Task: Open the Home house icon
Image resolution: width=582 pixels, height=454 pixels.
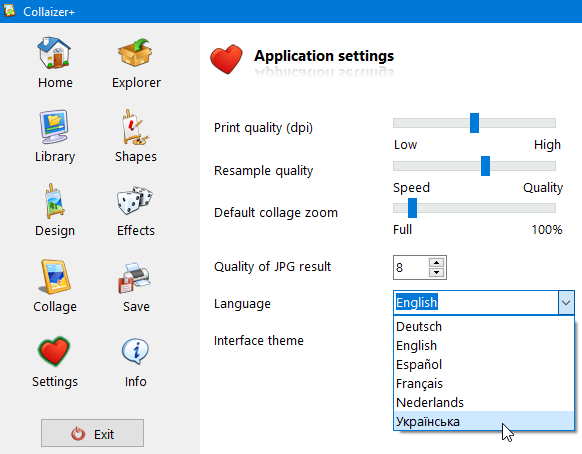Action: 54,53
